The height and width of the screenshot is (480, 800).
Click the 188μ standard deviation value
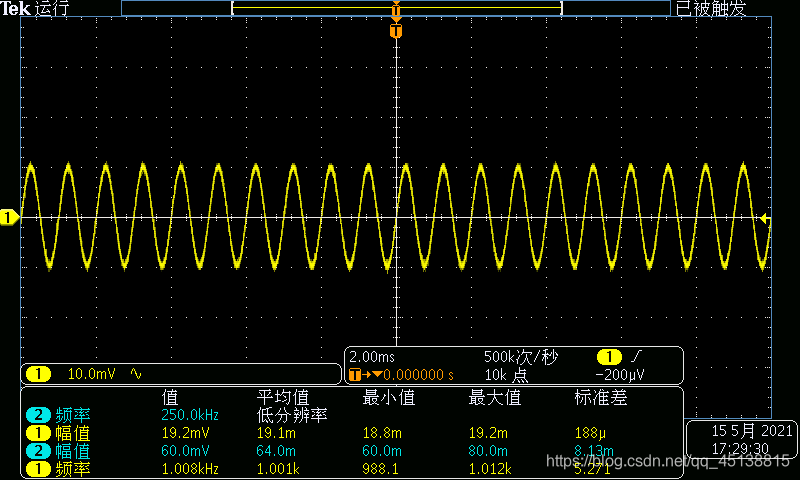(x=590, y=433)
